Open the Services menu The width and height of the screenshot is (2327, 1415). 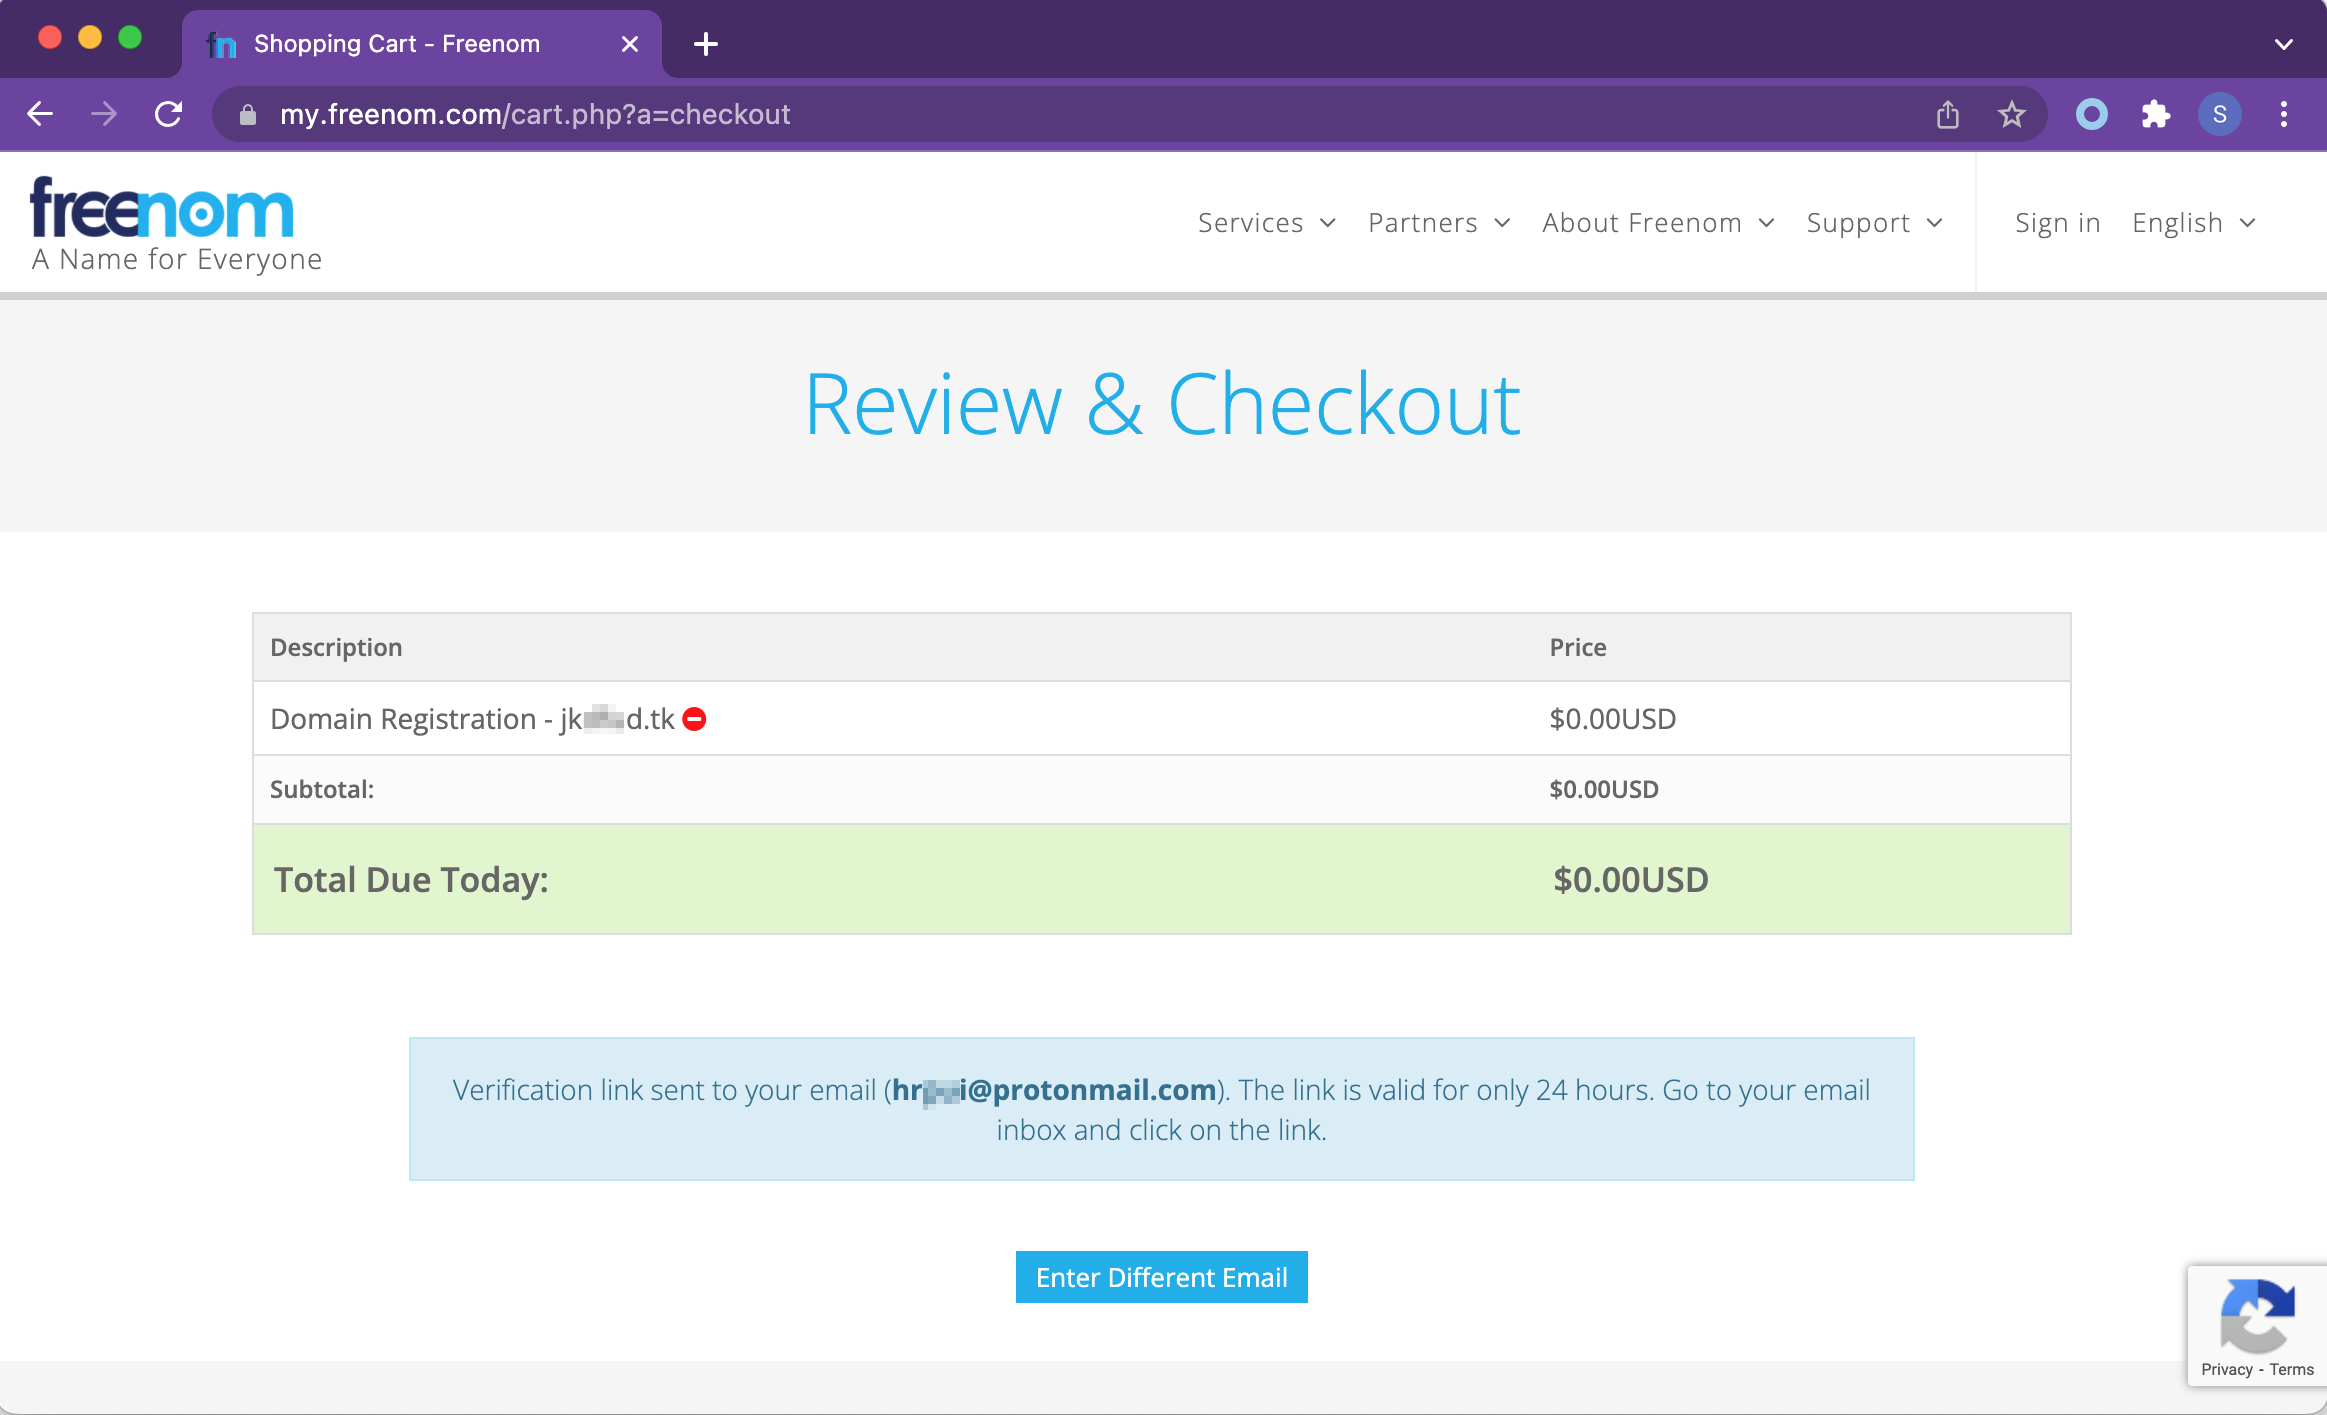(x=1266, y=223)
